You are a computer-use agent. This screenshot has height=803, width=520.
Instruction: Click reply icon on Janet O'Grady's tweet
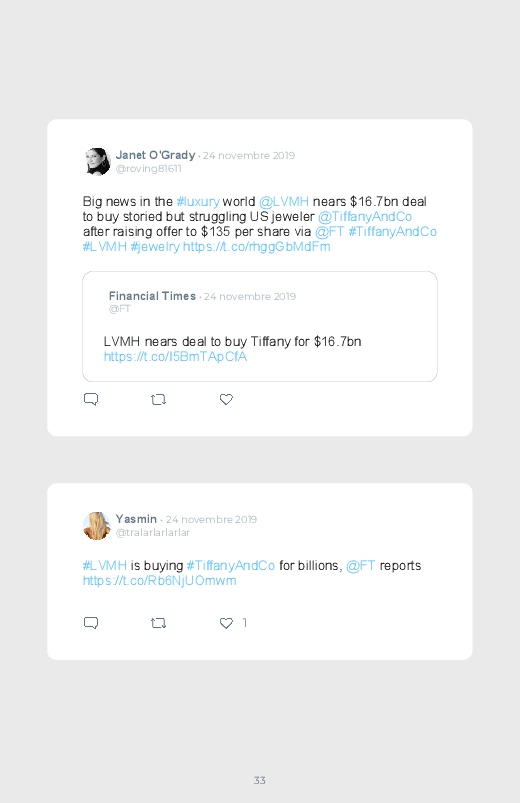[91, 399]
